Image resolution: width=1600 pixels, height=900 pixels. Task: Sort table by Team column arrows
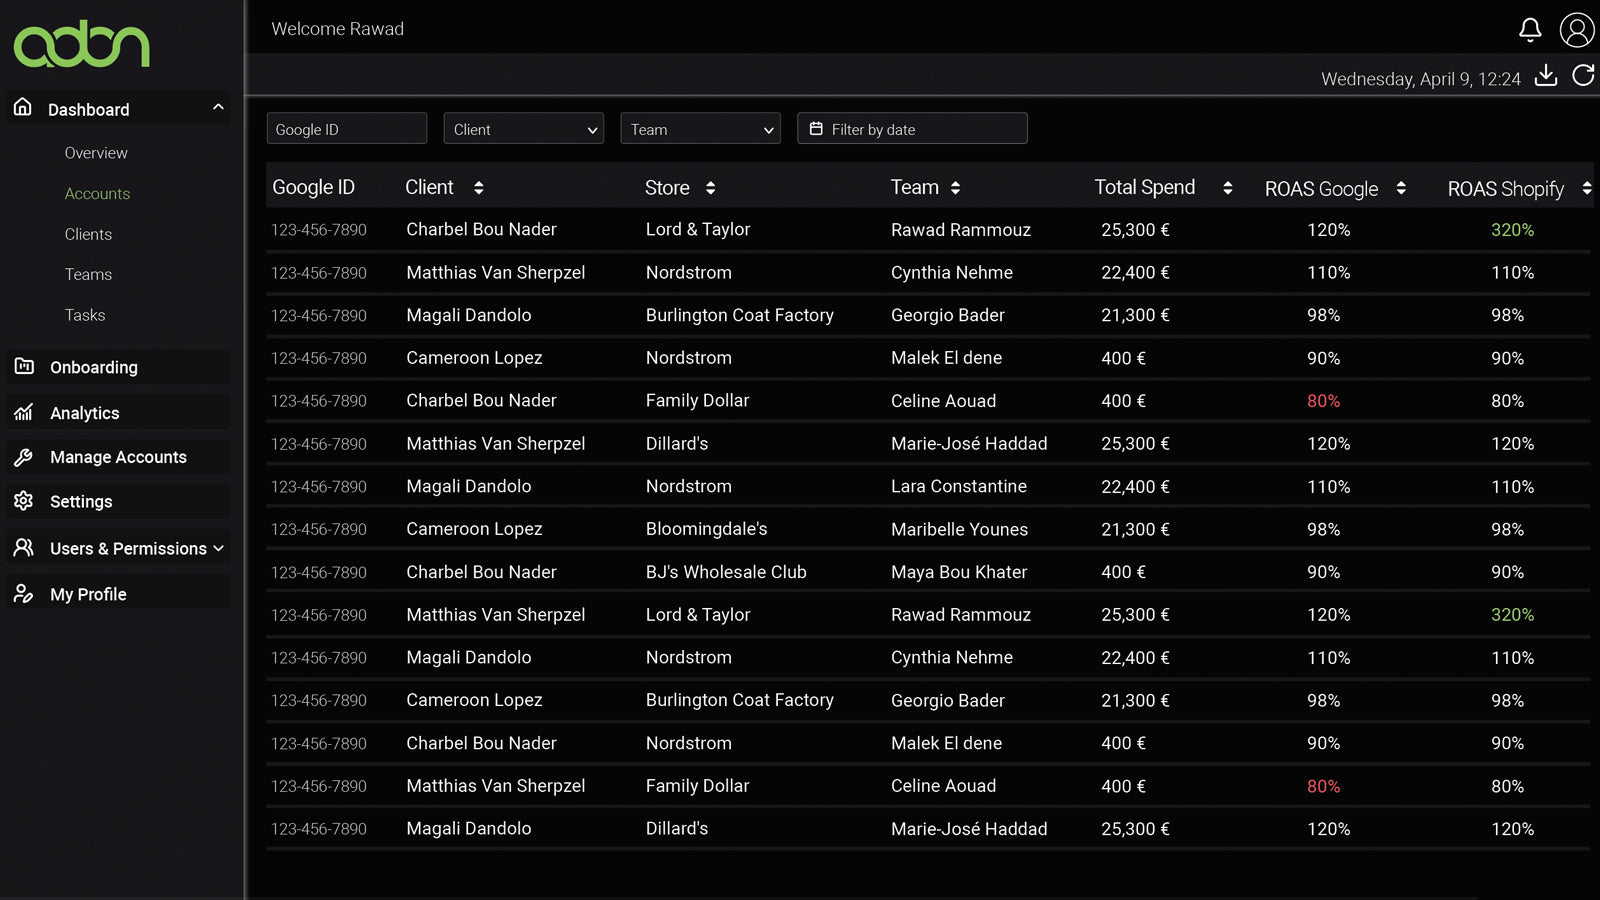(955, 188)
